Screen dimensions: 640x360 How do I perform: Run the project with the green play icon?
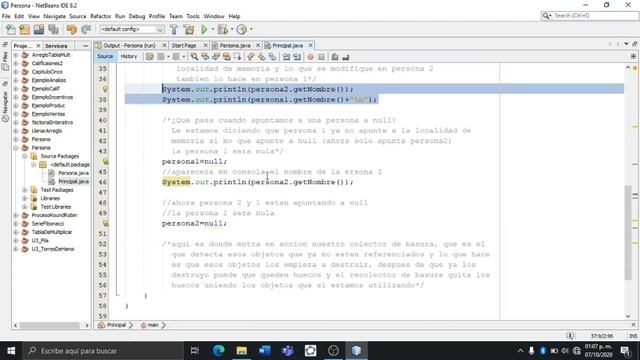tap(204, 29)
